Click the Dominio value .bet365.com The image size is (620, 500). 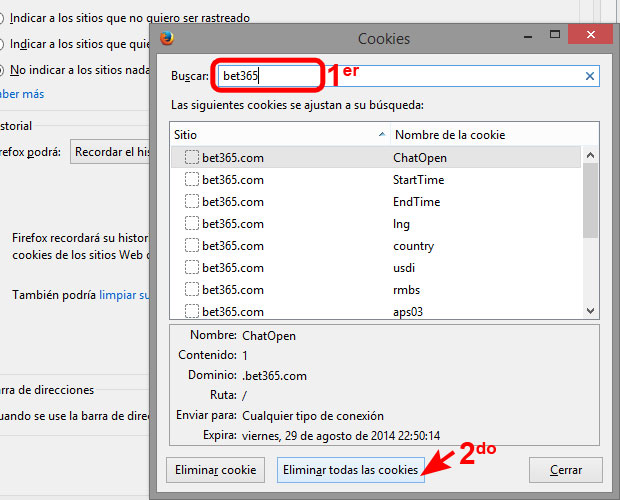tap(274, 375)
